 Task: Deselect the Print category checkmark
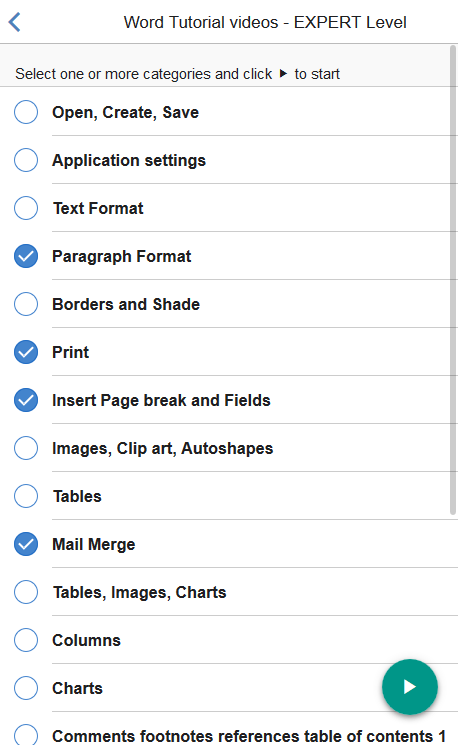26,352
